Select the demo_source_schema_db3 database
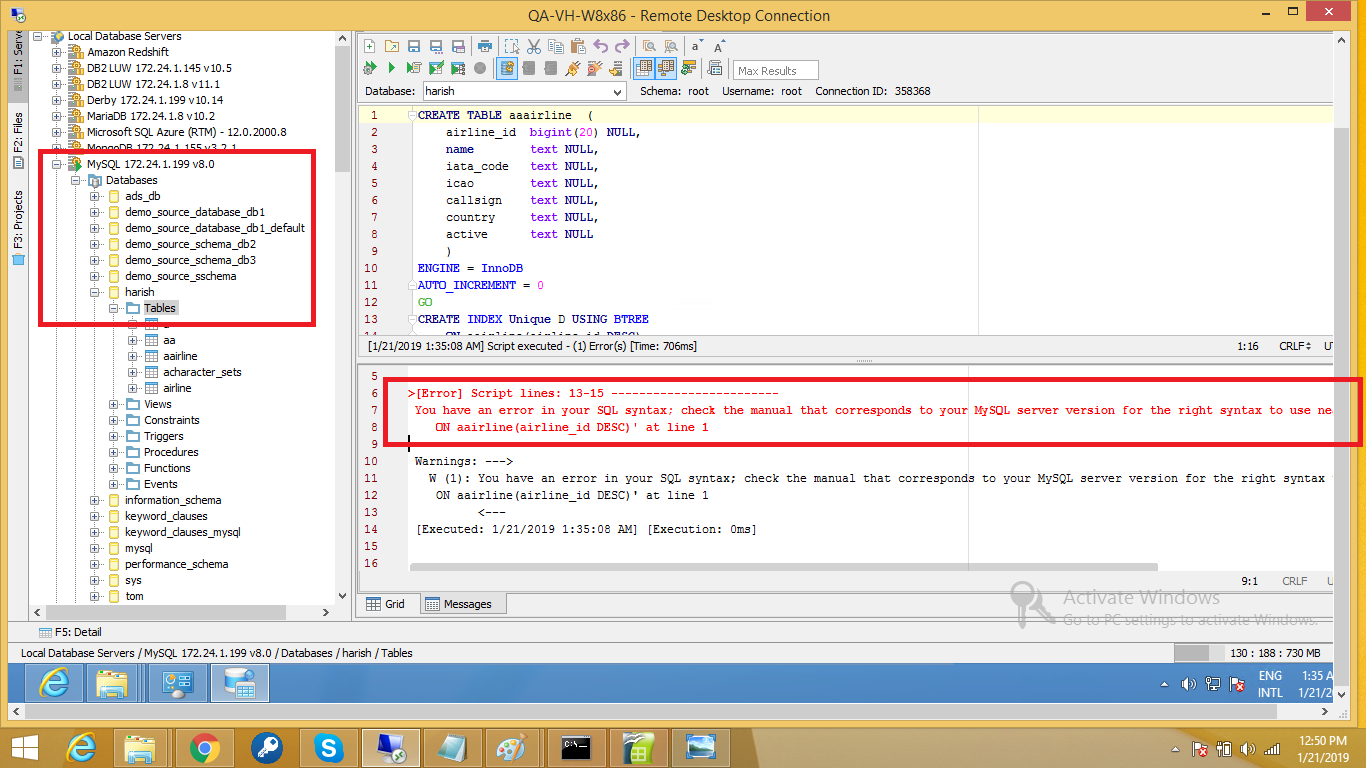The width and height of the screenshot is (1366, 768). 191,260
